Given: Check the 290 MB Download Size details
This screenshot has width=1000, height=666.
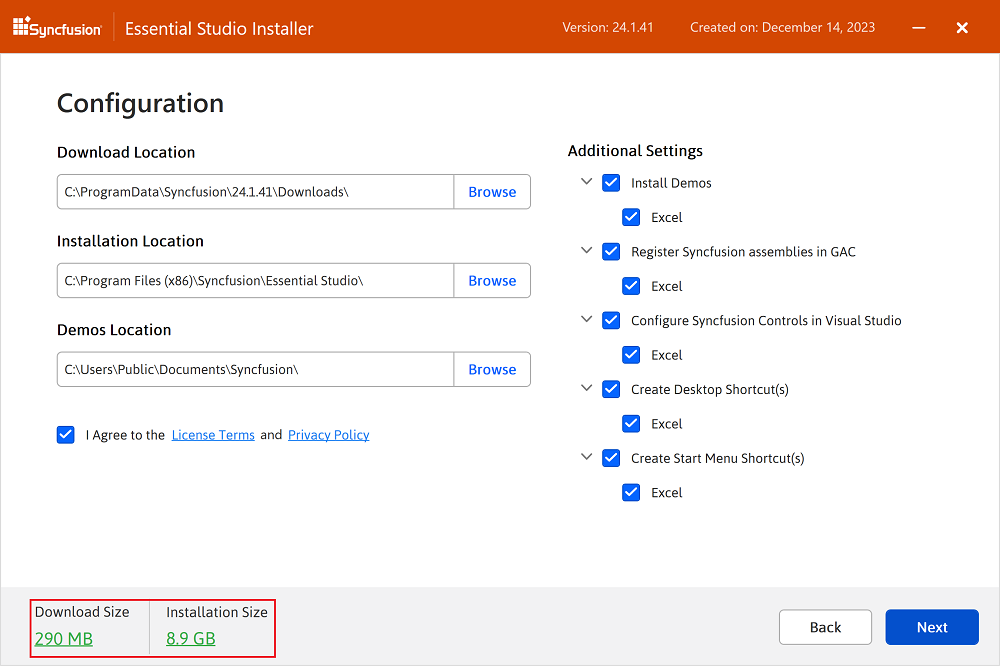Looking at the screenshot, I should pyautogui.click(x=63, y=638).
